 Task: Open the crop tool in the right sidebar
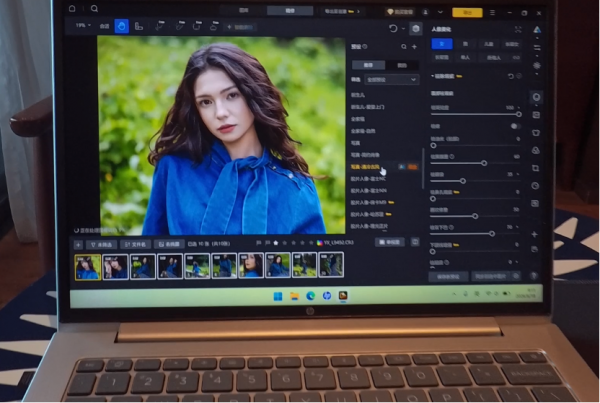(536, 168)
